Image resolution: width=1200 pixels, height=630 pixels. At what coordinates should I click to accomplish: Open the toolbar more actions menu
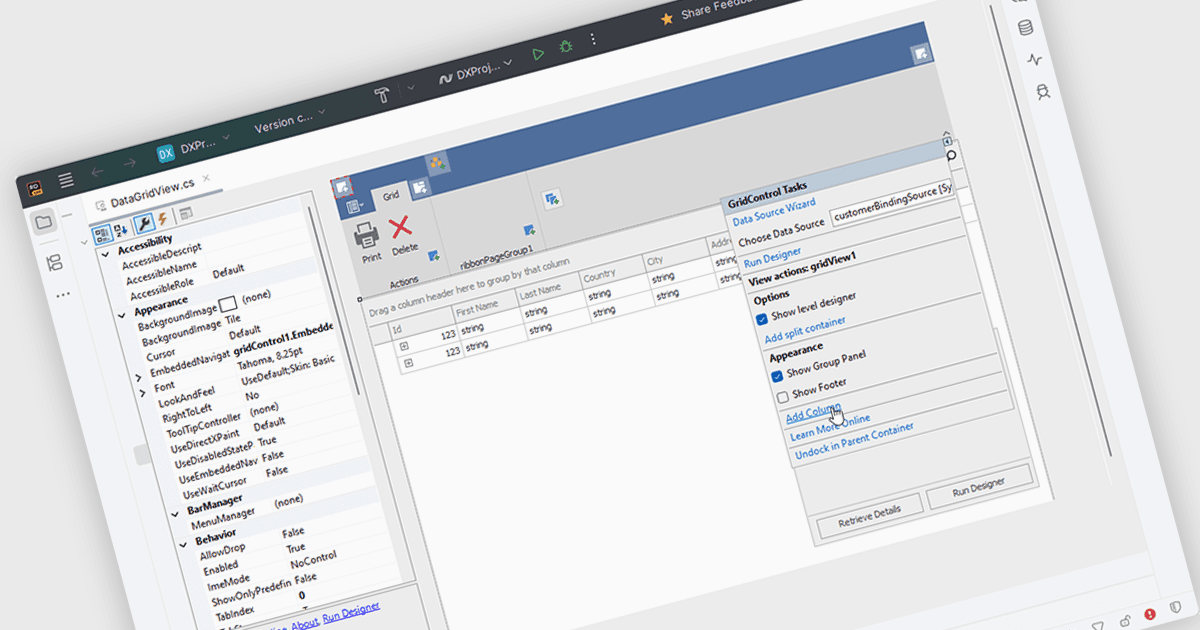point(593,40)
